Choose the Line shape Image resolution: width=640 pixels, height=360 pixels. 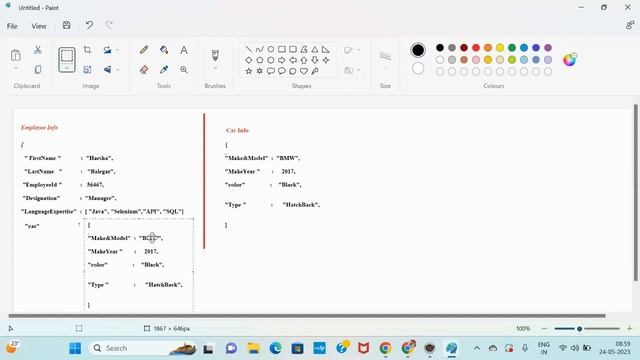[249, 49]
